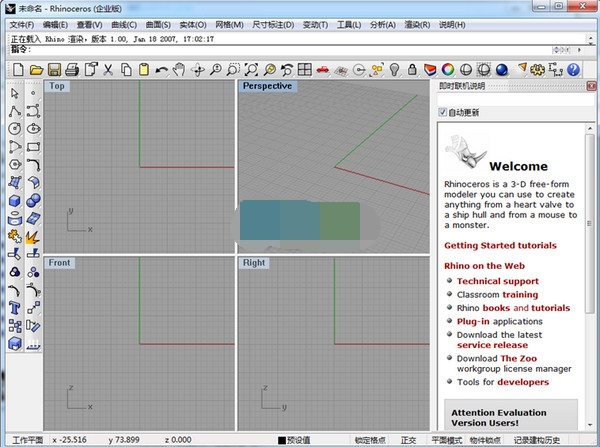Click the Open file folder icon
This screenshot has width=600, height=447.
pyautogui.click(x=36, y=70)
